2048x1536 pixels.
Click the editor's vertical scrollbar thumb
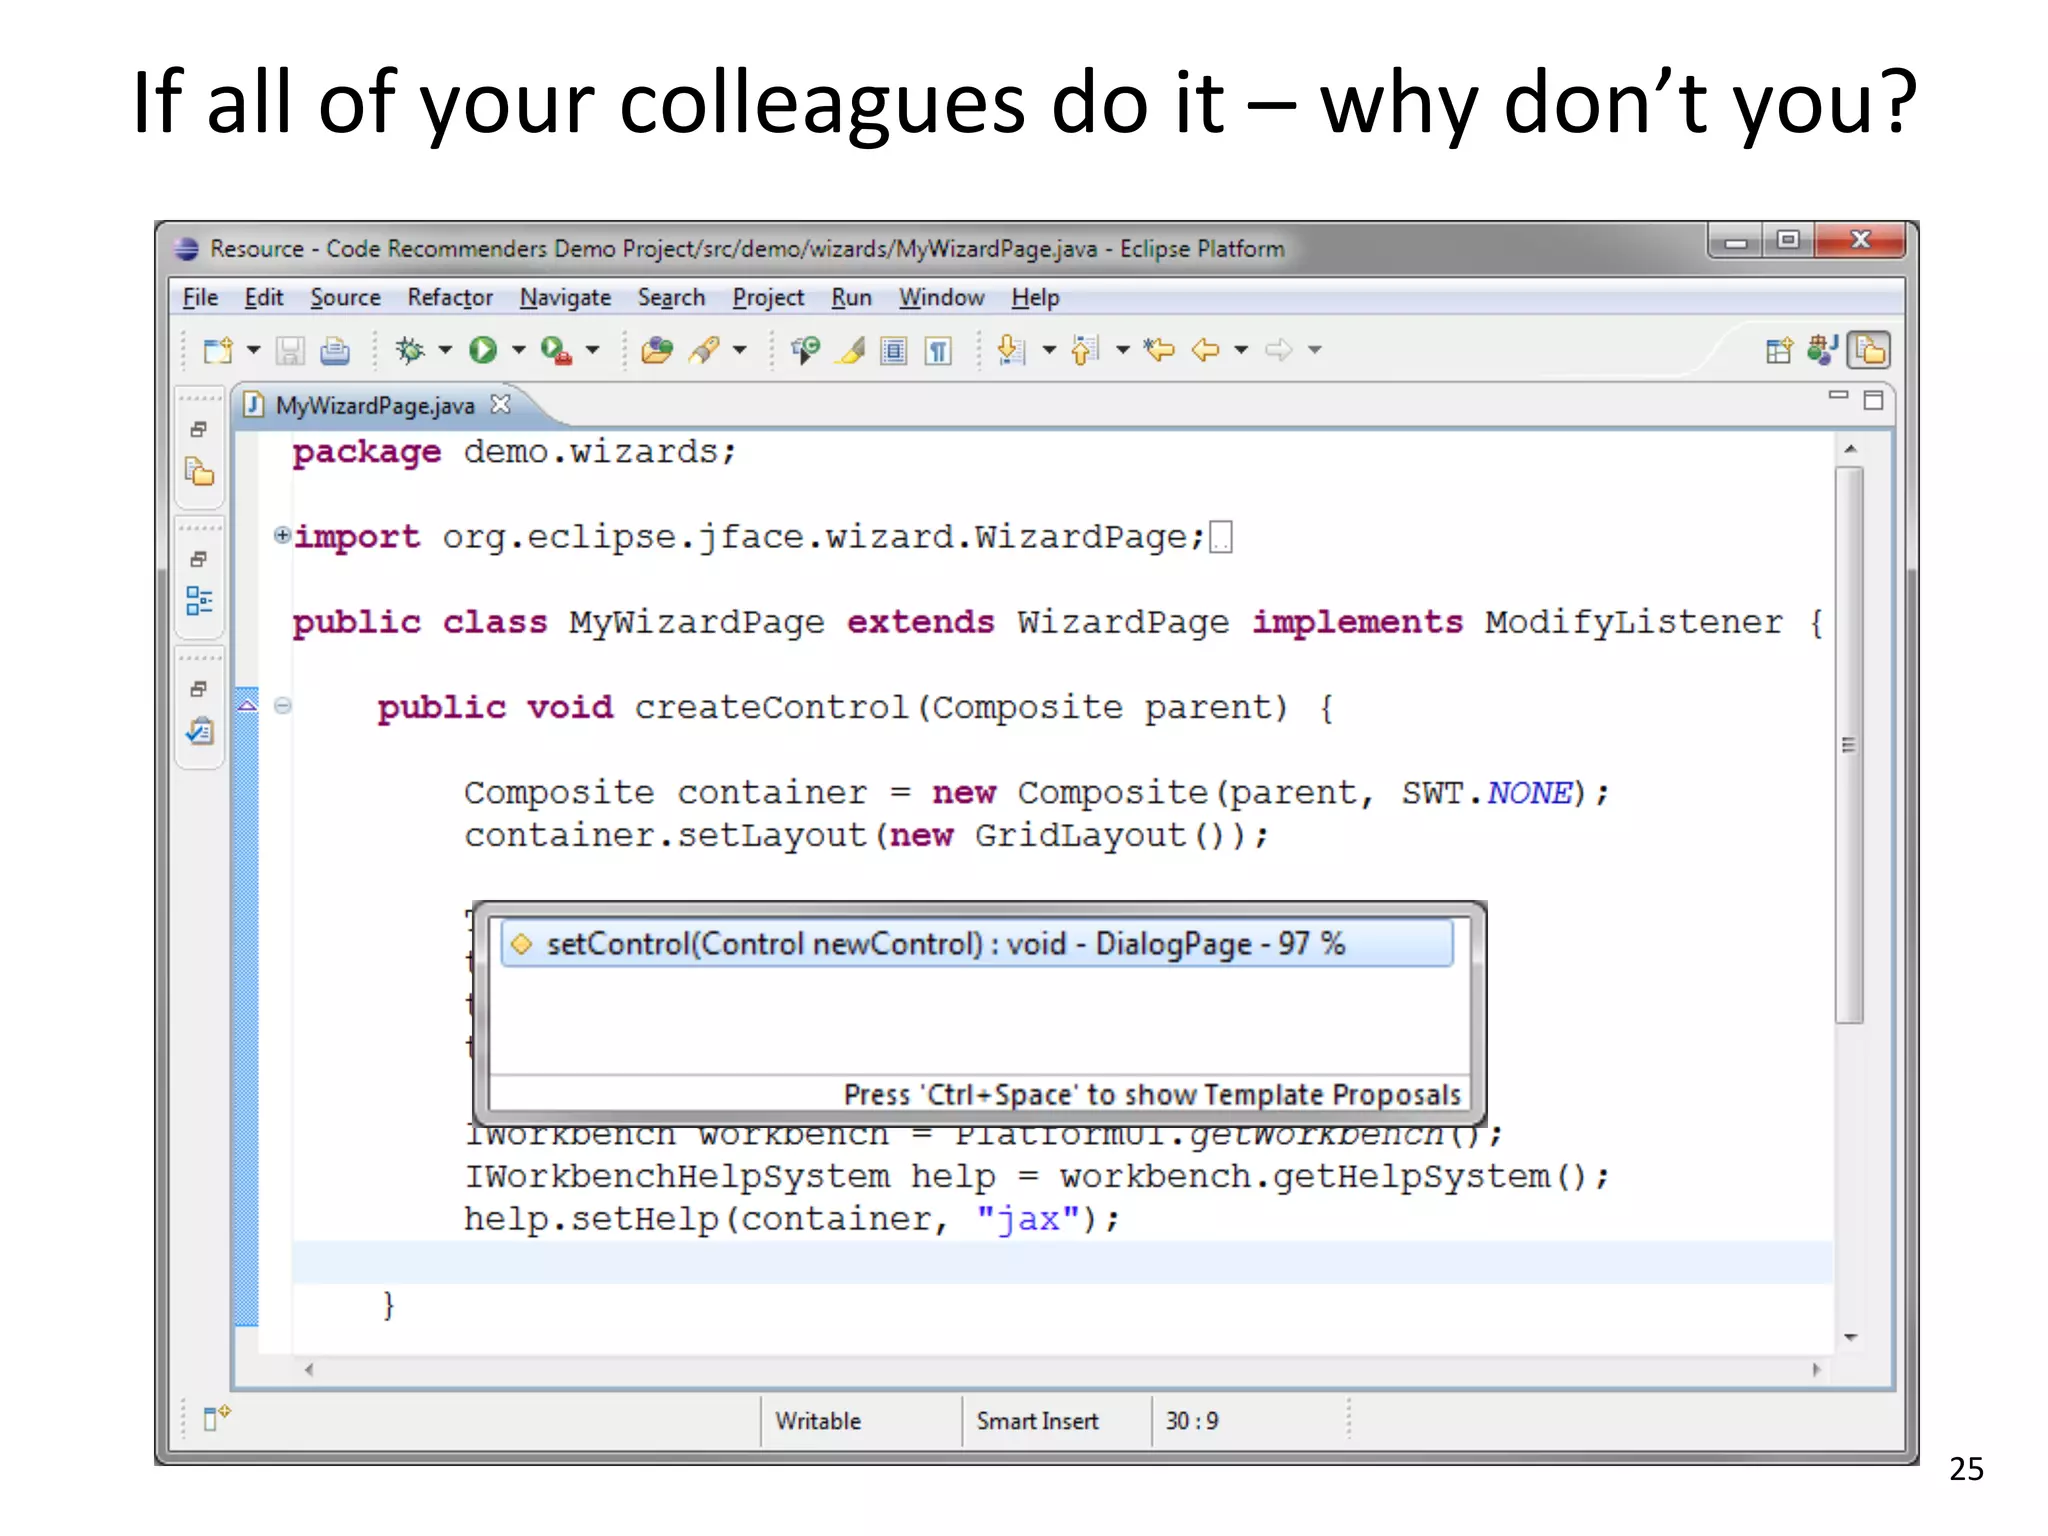click(x=1850, y=745)
